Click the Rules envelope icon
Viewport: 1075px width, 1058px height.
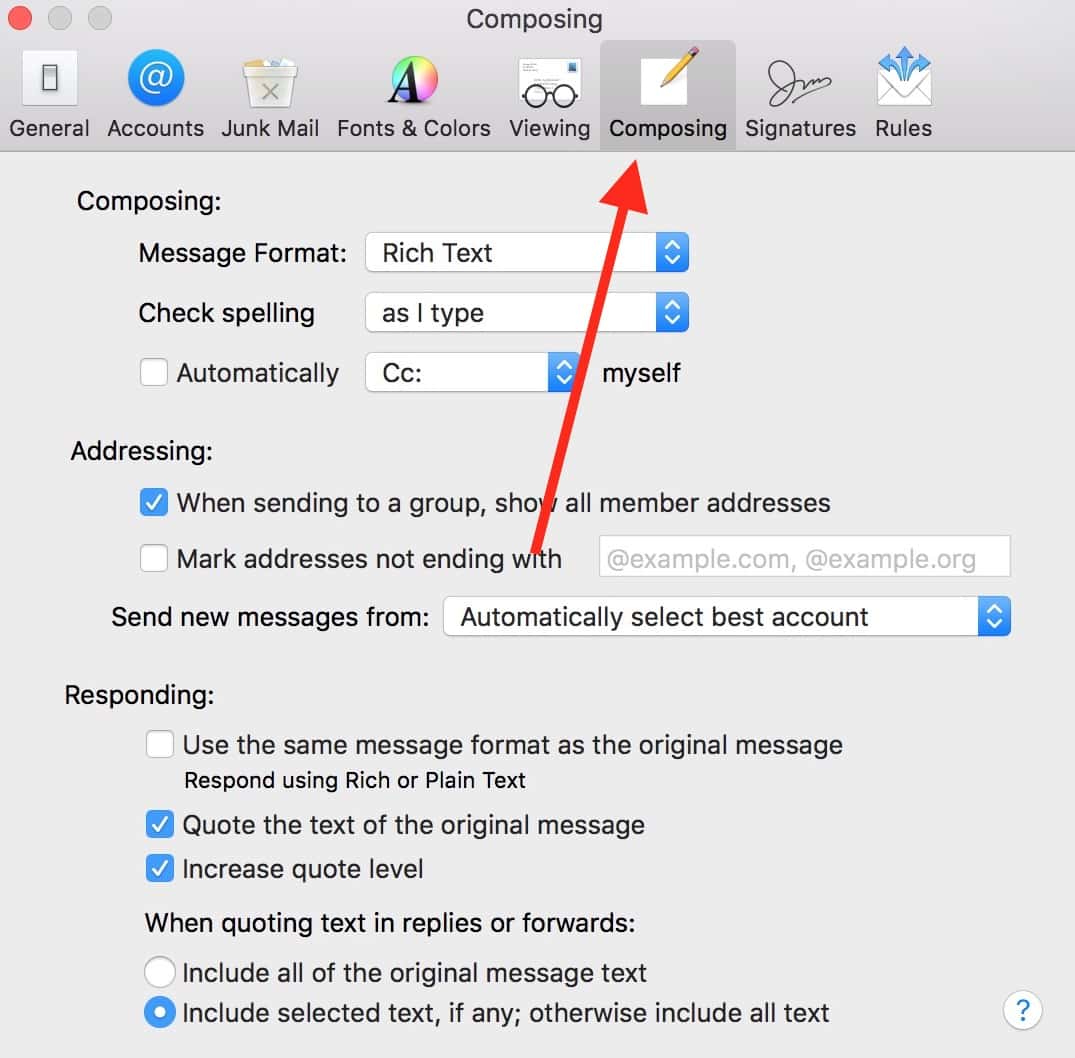(904, 76)
